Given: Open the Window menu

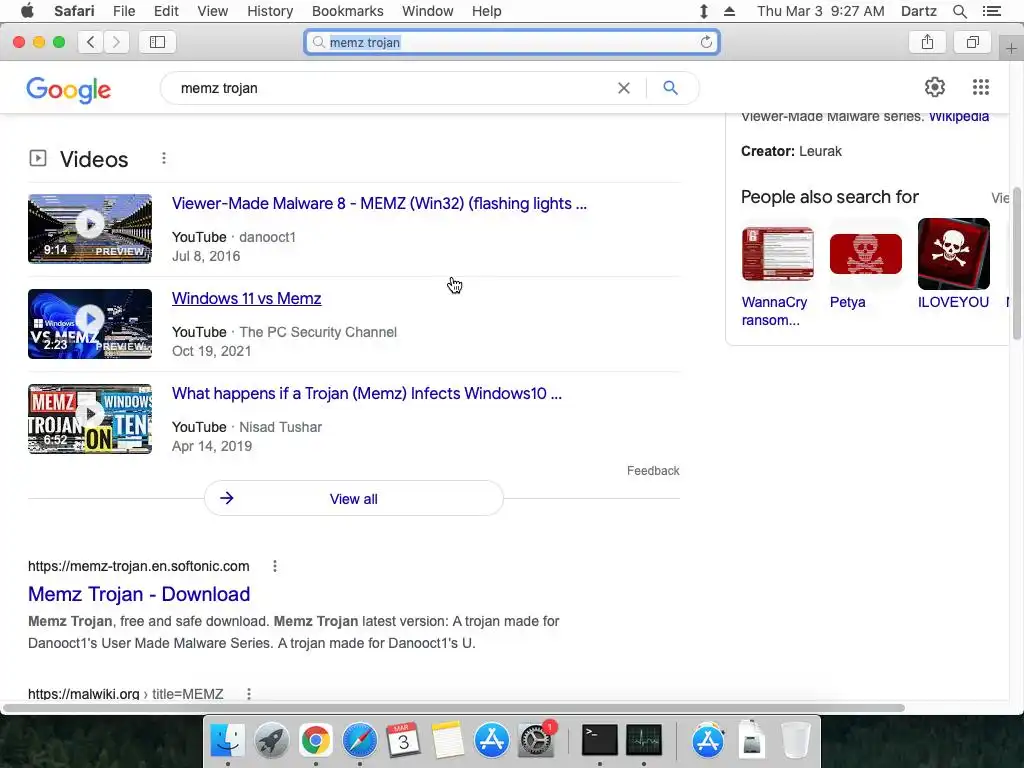Looking at the screenshot, I should click(x=428, y=11).
